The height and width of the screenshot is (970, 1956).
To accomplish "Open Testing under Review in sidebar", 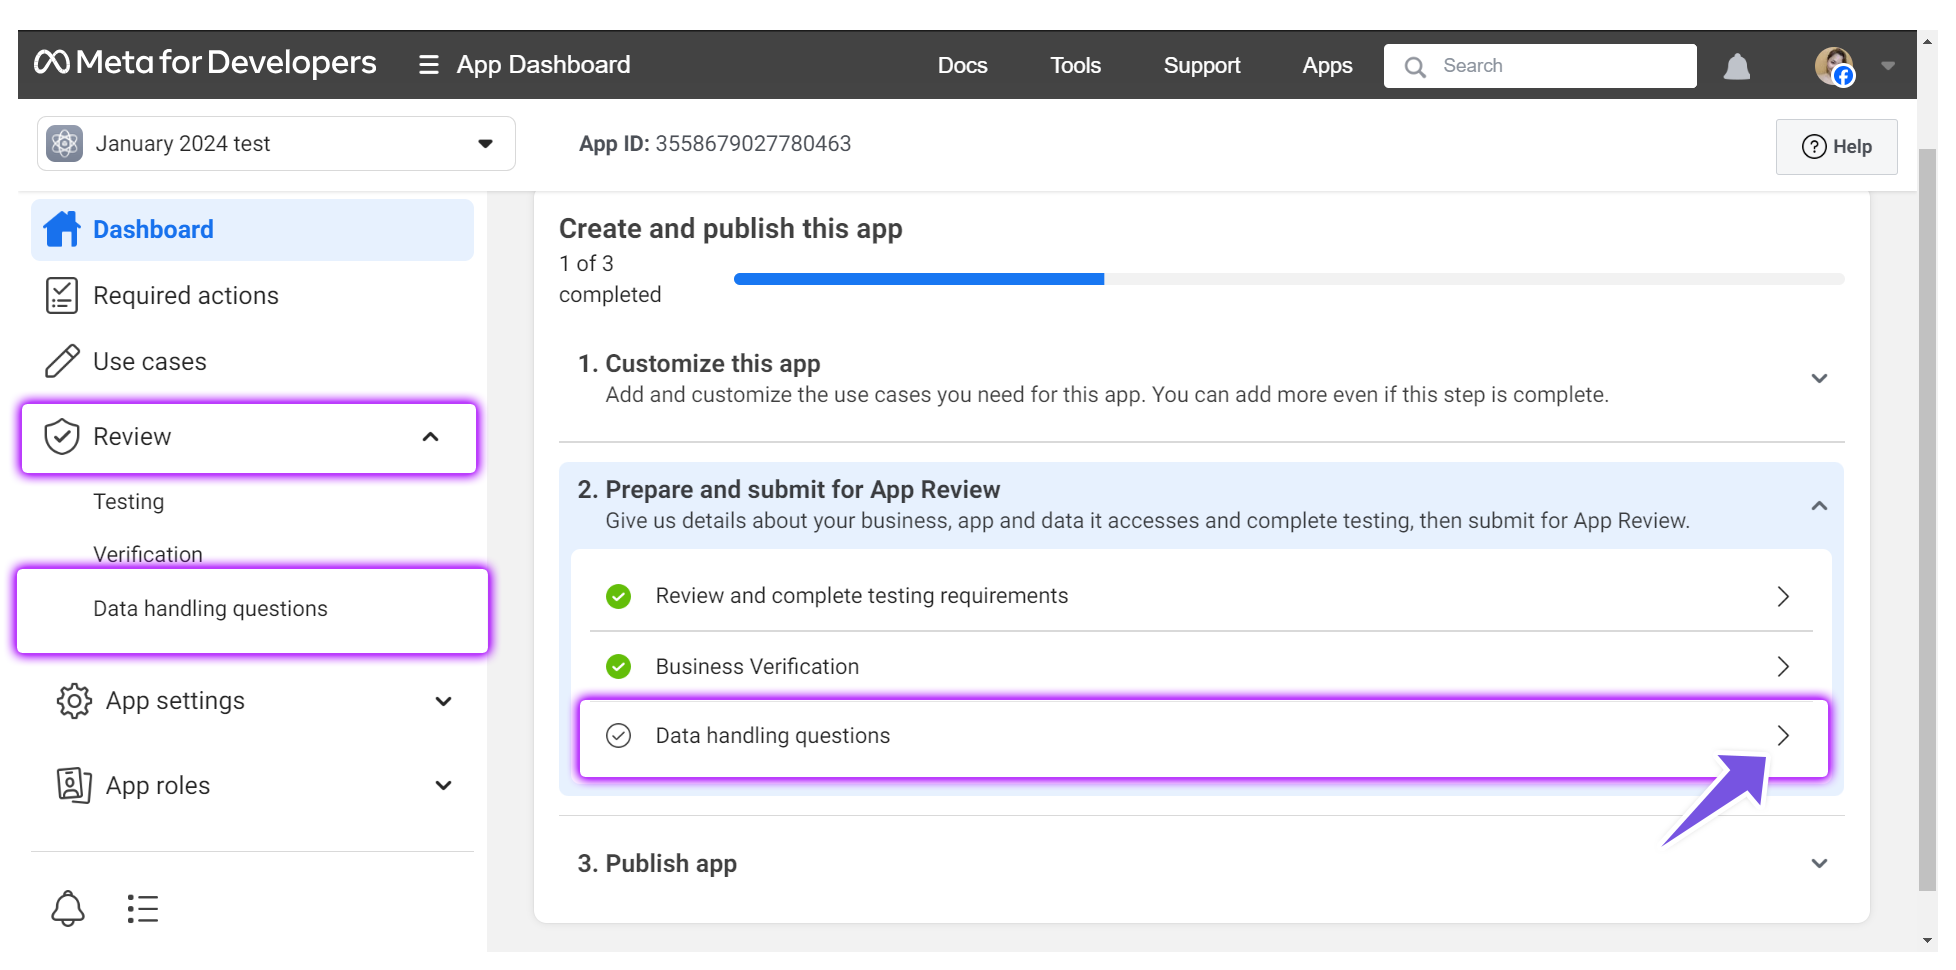I will 129,502.
